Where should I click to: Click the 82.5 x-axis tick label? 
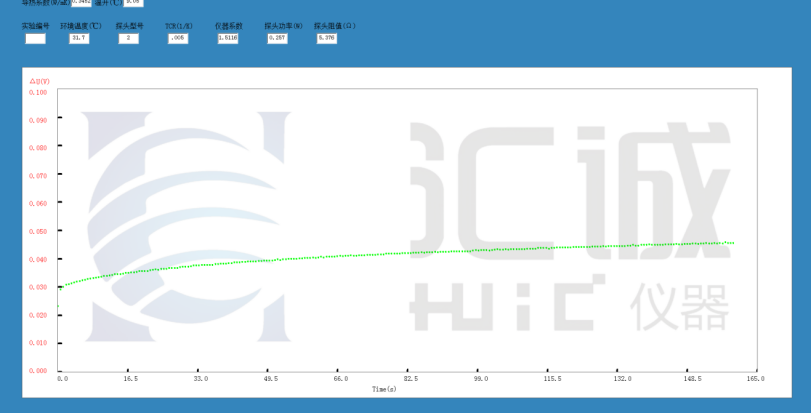point(411,379)
